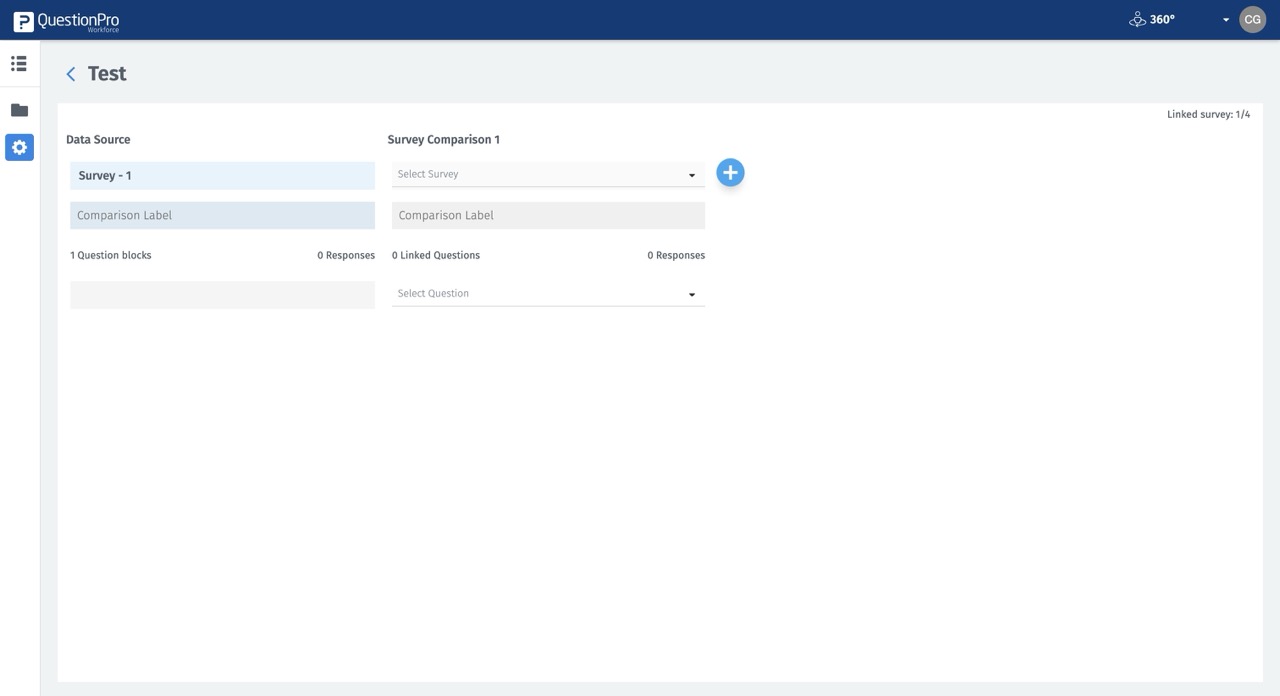Open the CG profile avatar menu
1280x696 pixels.
pyautogui.click(x=1252, y=19)
